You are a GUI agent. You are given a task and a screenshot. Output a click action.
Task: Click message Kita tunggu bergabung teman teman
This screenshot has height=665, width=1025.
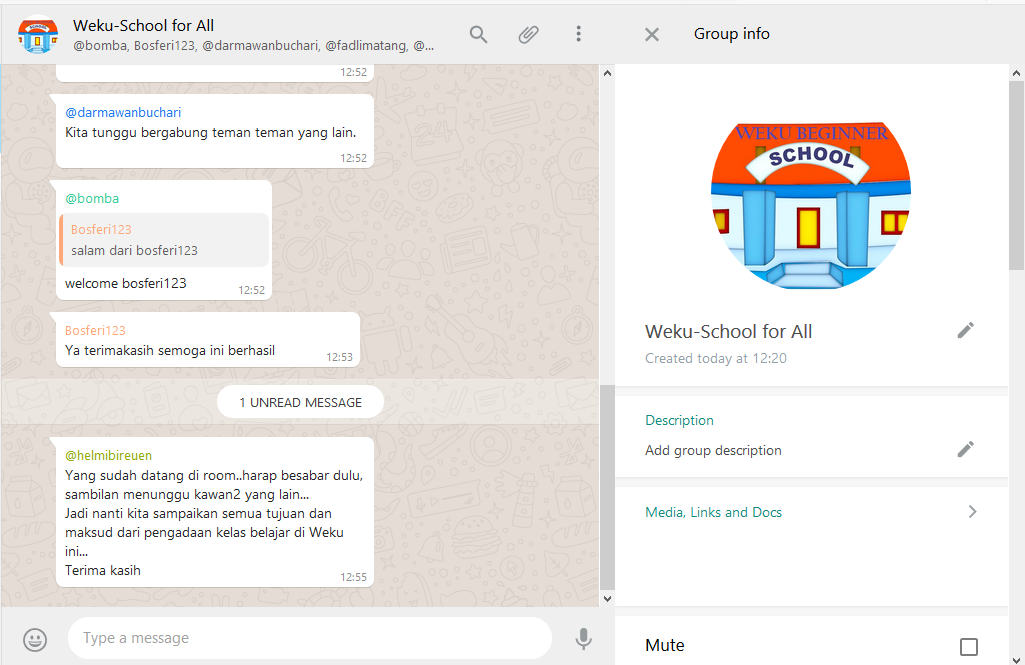(x=210, y=133)
